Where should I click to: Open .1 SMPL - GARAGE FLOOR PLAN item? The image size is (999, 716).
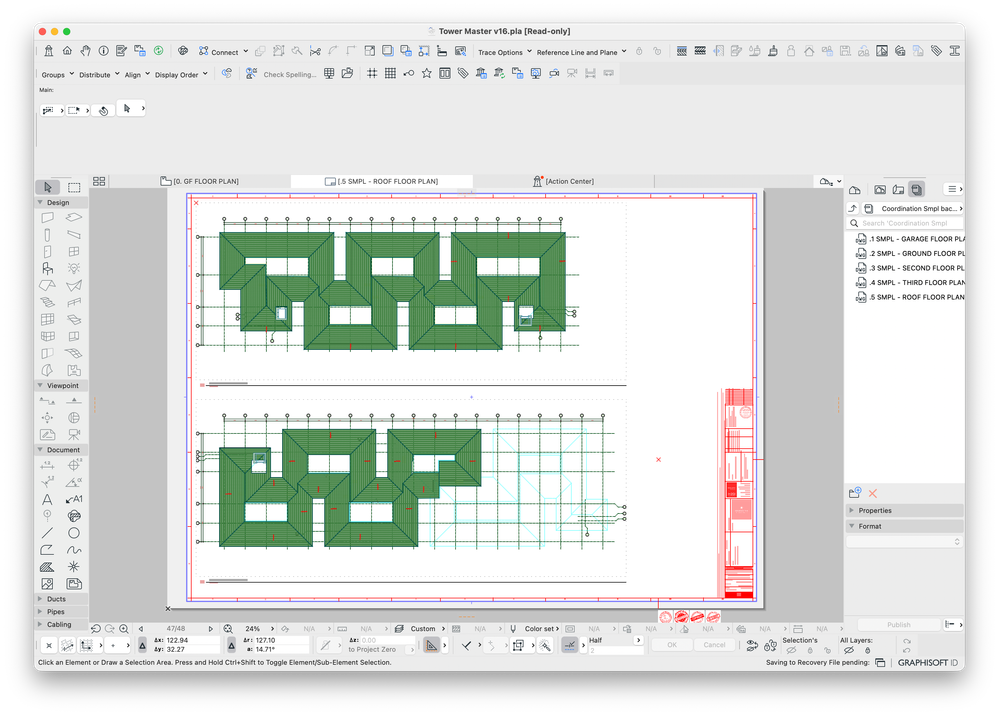[x=910, y=239]
